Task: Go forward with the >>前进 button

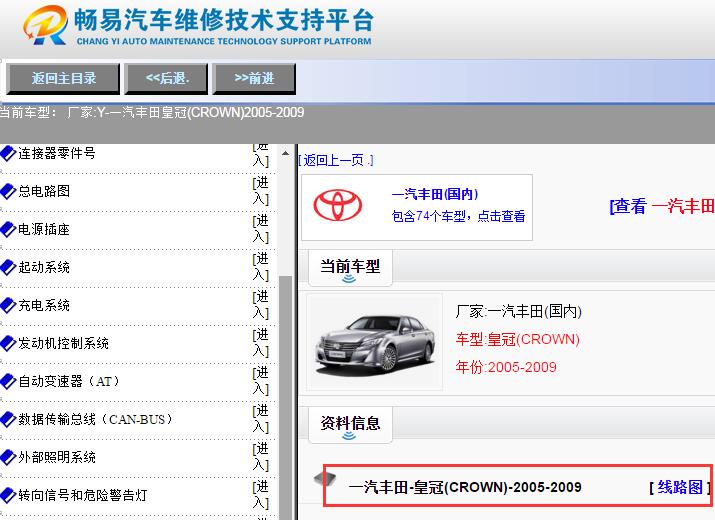Action: tap(254, 79)
